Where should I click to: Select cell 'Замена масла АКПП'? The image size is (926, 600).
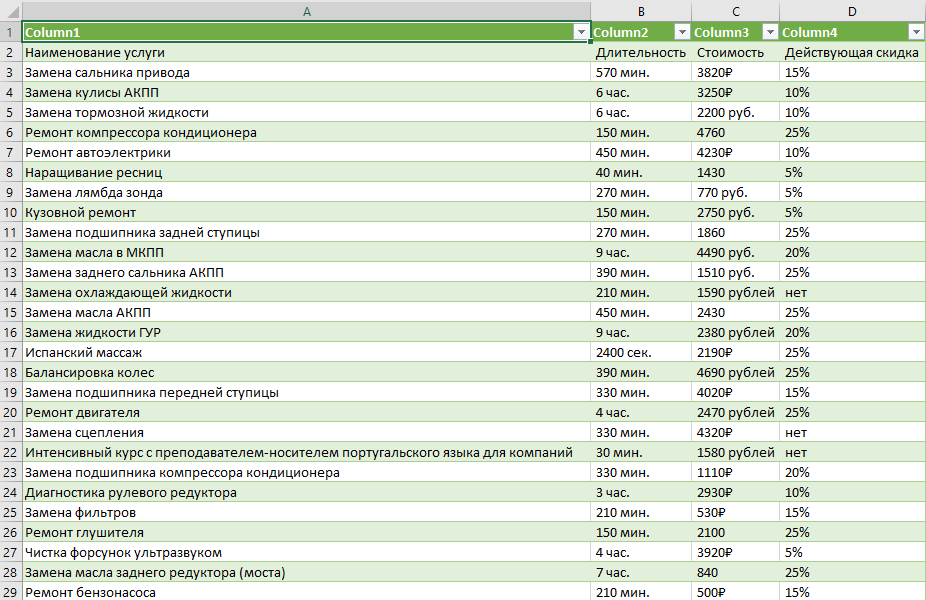coord(307,312)
